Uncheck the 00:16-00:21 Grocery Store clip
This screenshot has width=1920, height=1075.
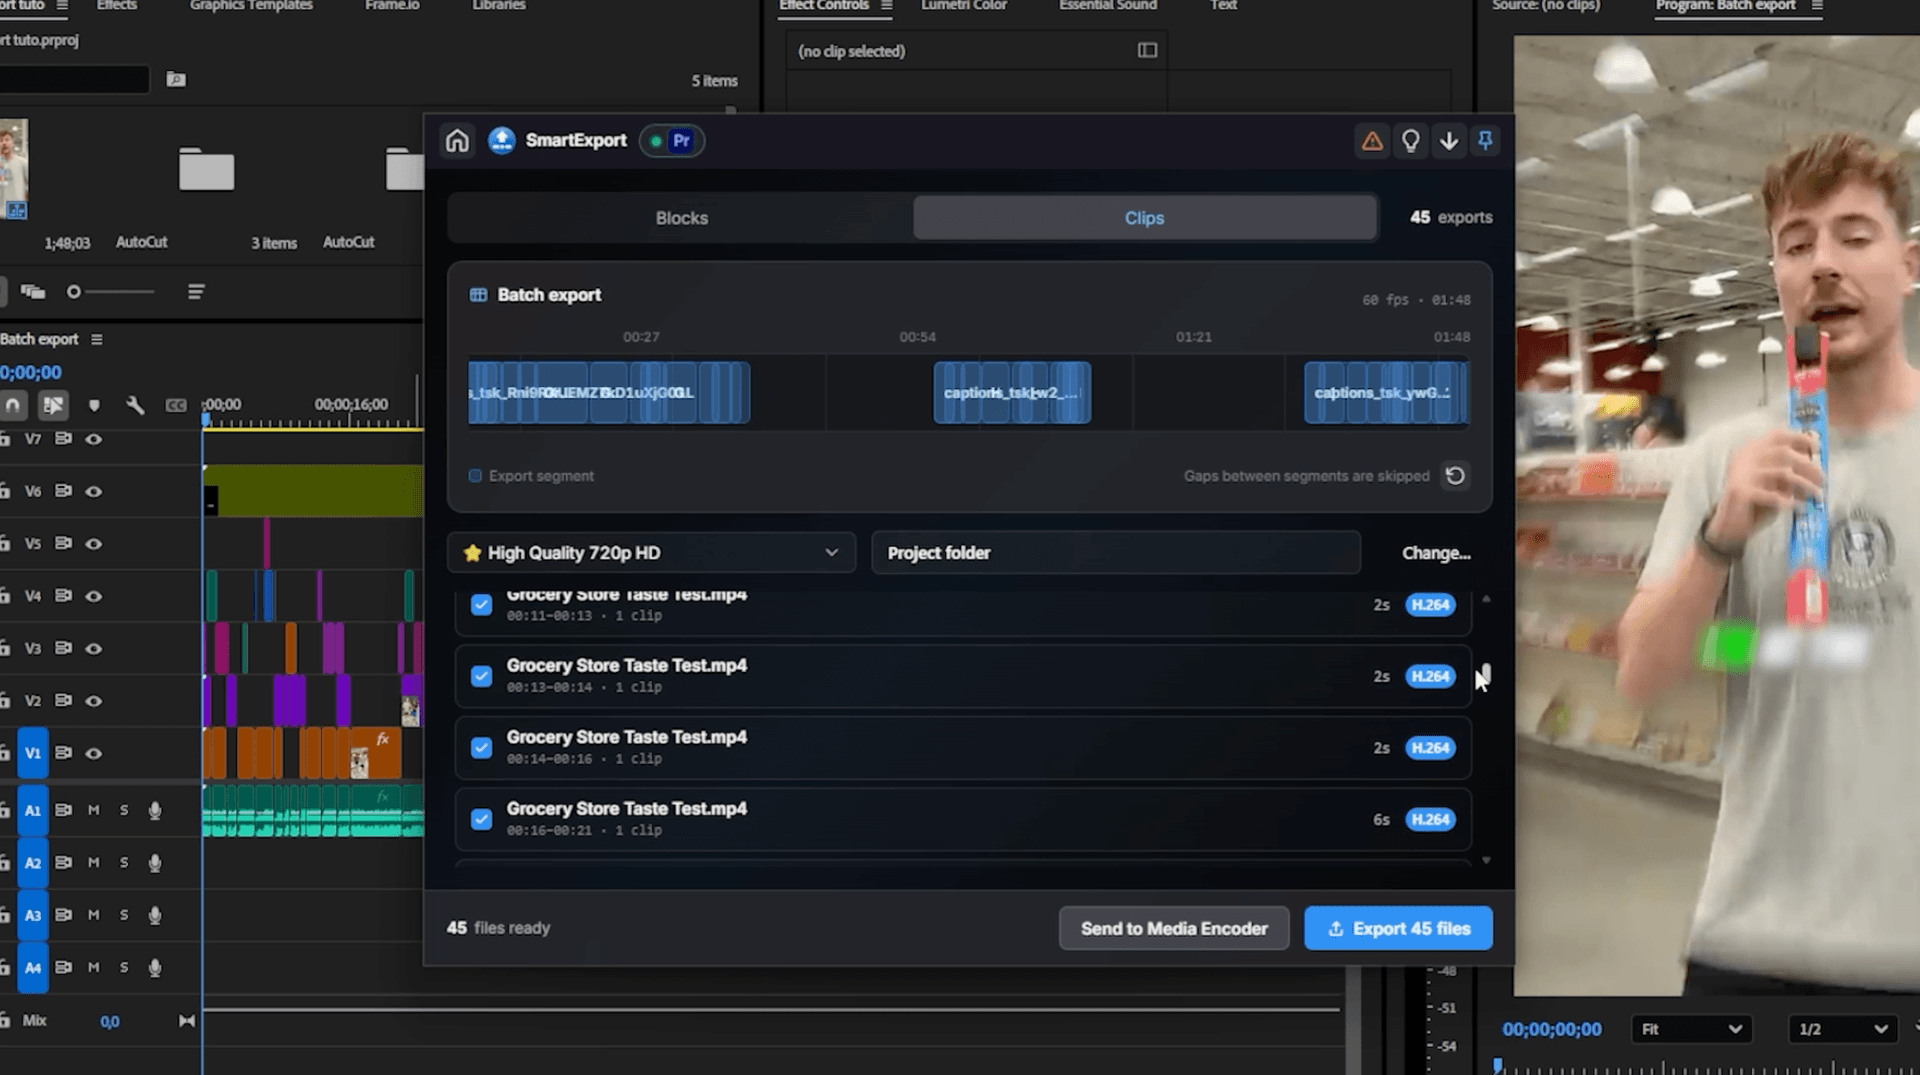coord(481,820)
